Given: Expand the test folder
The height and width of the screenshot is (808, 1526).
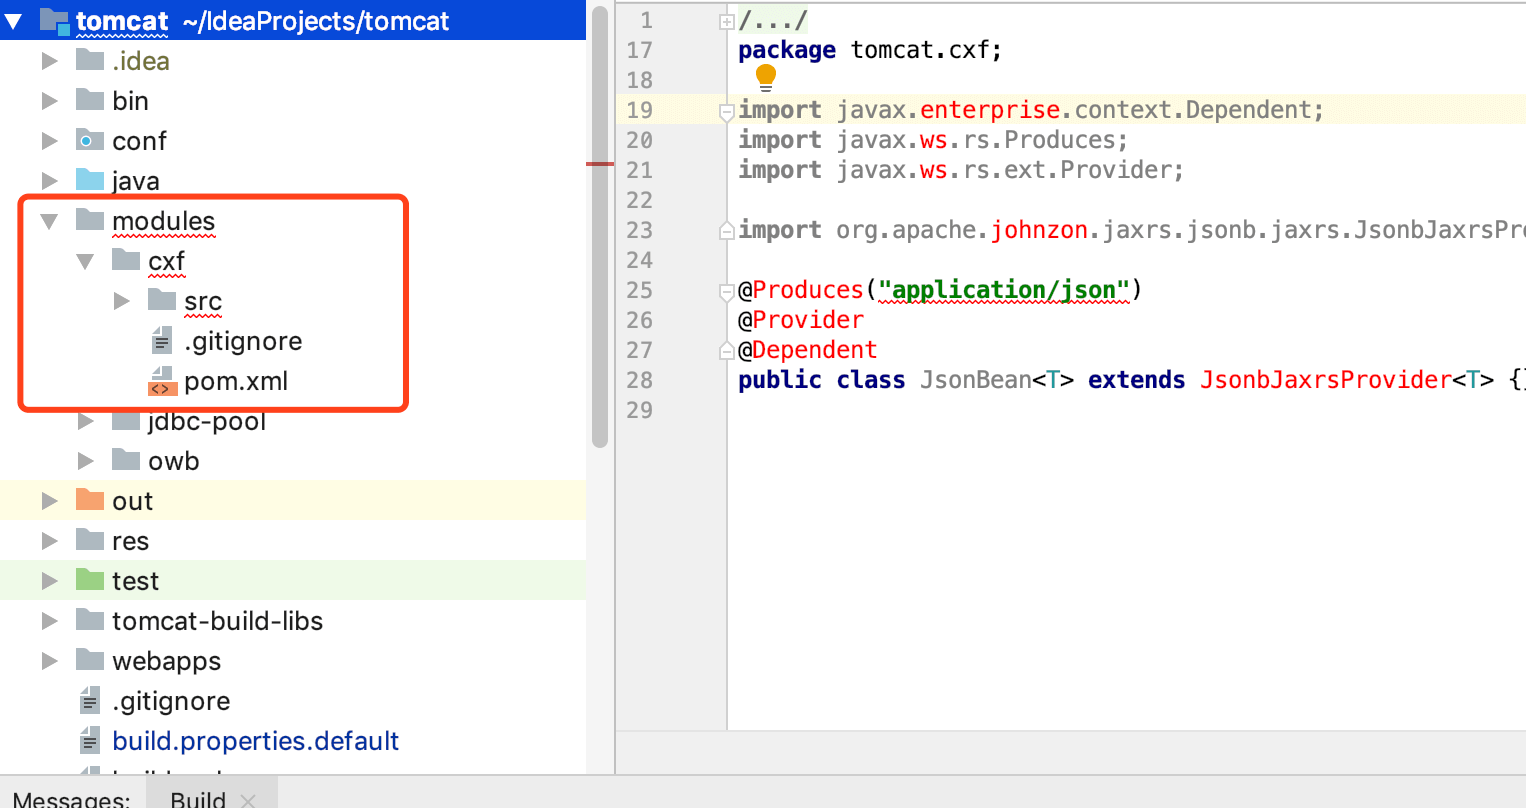Looking at the screenshot, I should (50, 581).
